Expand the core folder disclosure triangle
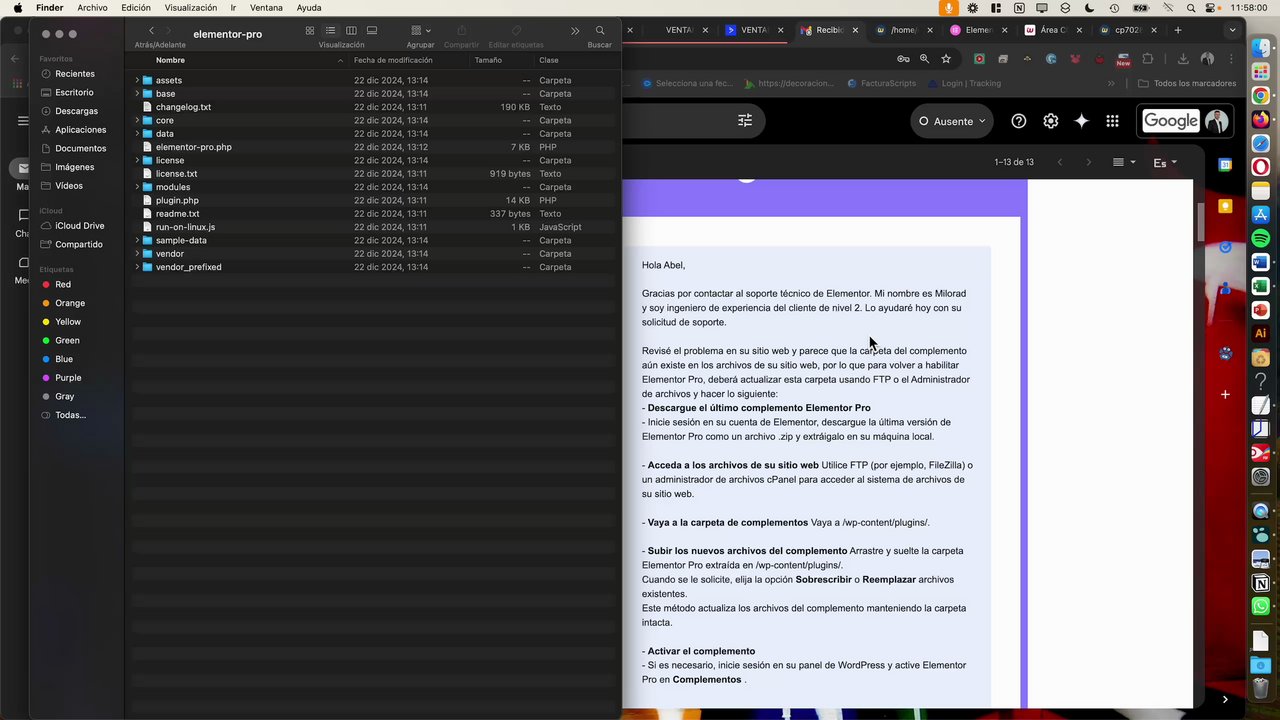Image resolution: width=1280 pixels, height=720 pixels. point(137,120)
